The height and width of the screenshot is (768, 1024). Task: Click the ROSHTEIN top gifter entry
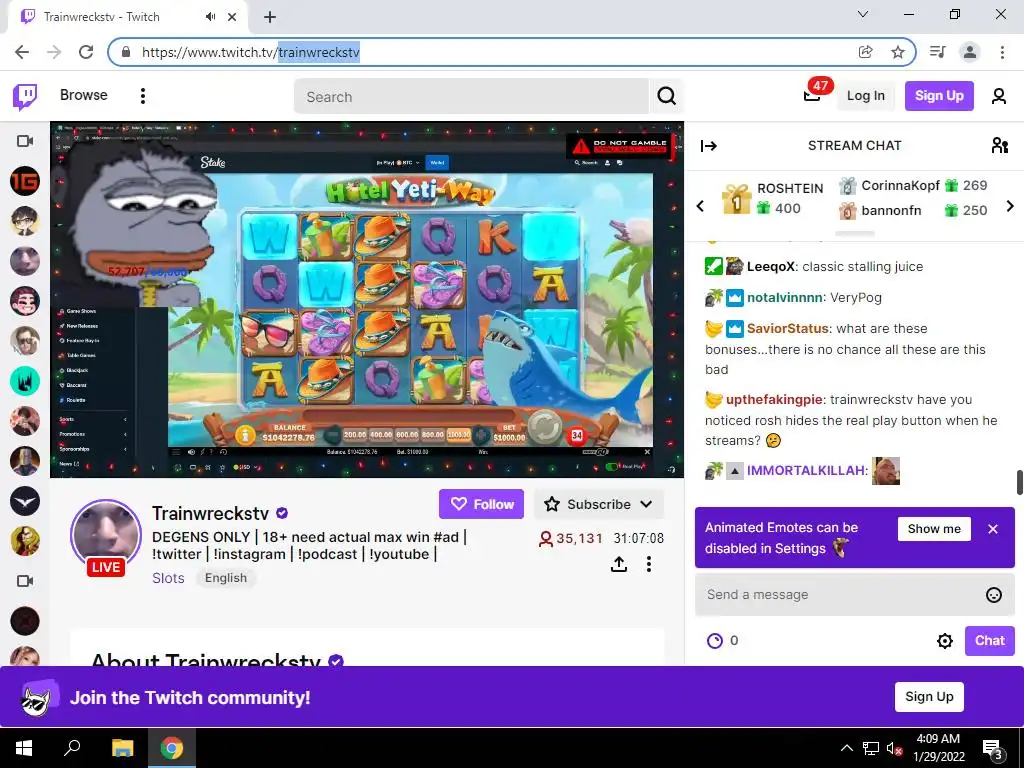click(x=773, y=198)
